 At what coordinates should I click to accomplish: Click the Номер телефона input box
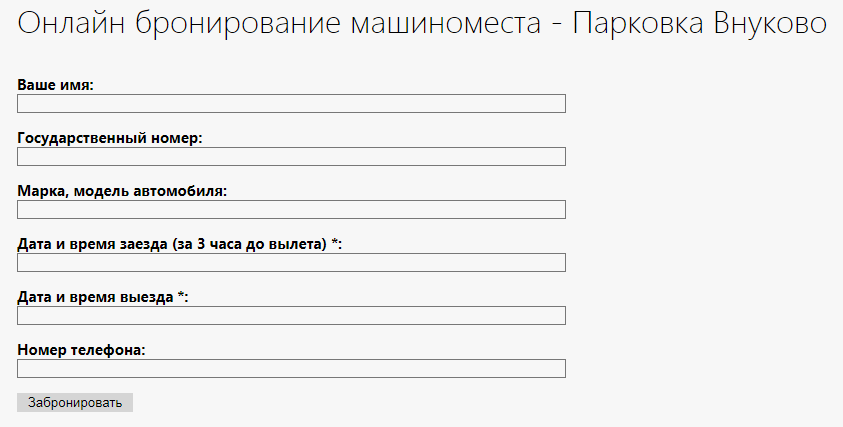[291, 368]
